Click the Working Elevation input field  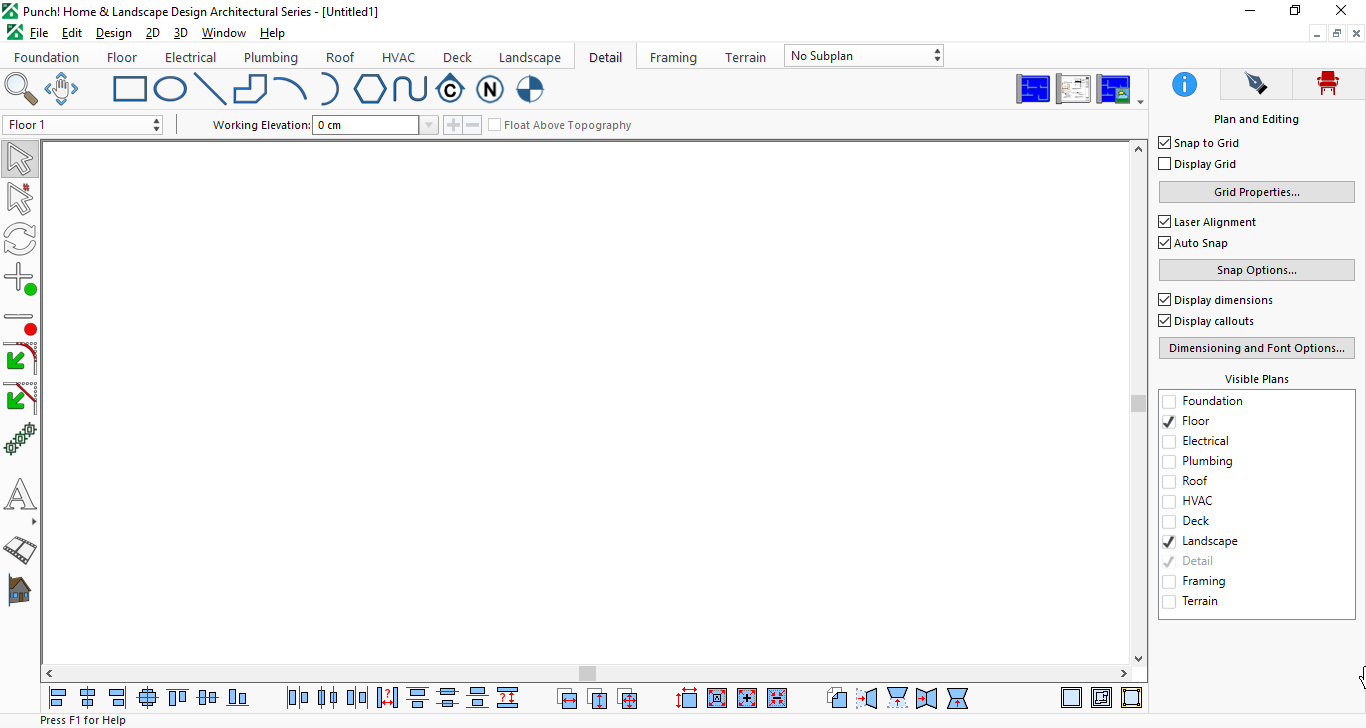tap(365, 125)
